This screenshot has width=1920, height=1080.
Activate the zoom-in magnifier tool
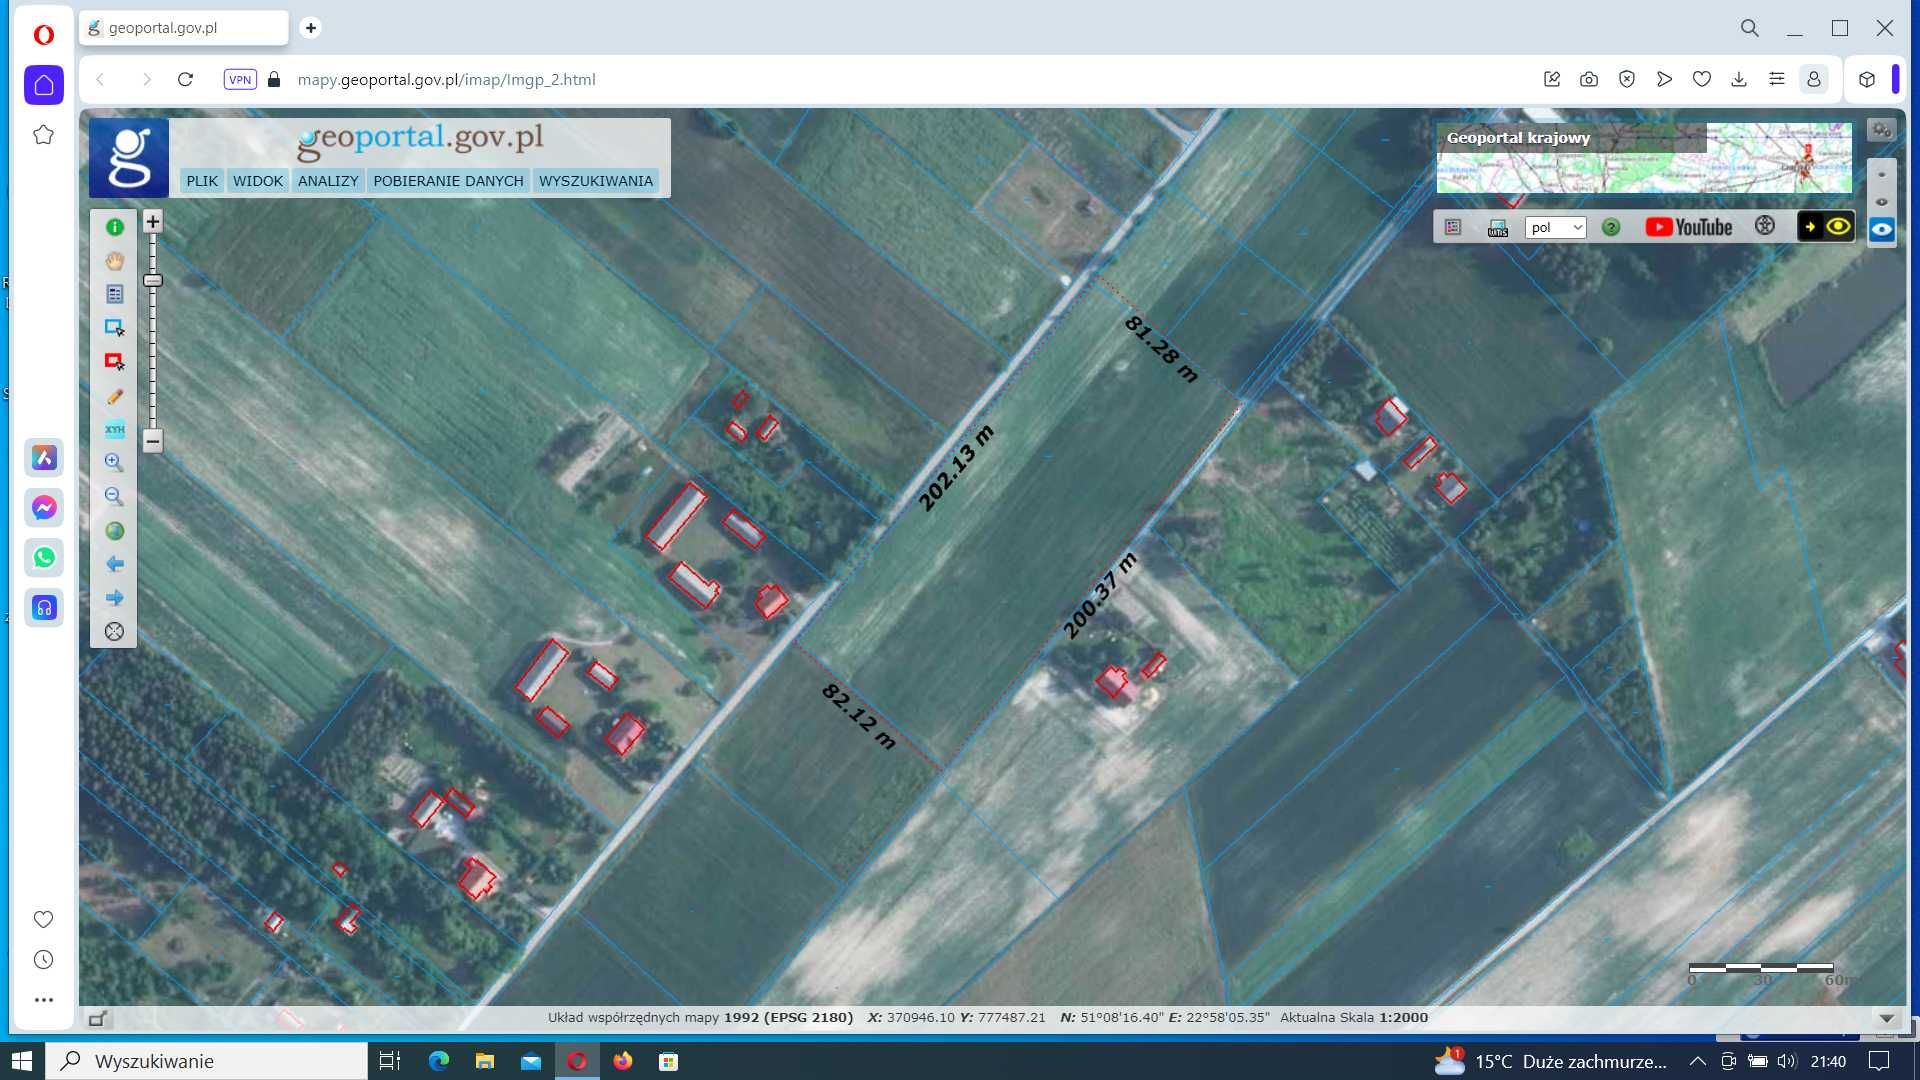[114, 463]
